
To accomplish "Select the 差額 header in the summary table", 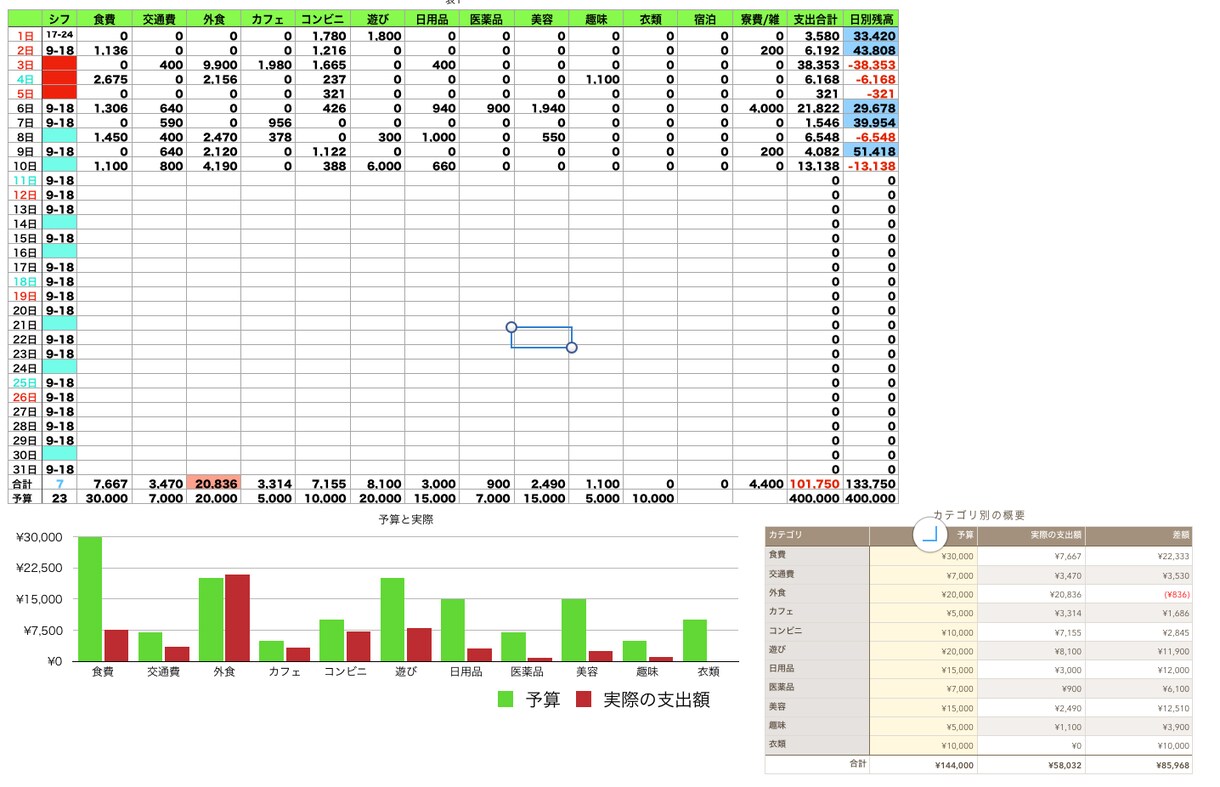I will coord(1139,535).
